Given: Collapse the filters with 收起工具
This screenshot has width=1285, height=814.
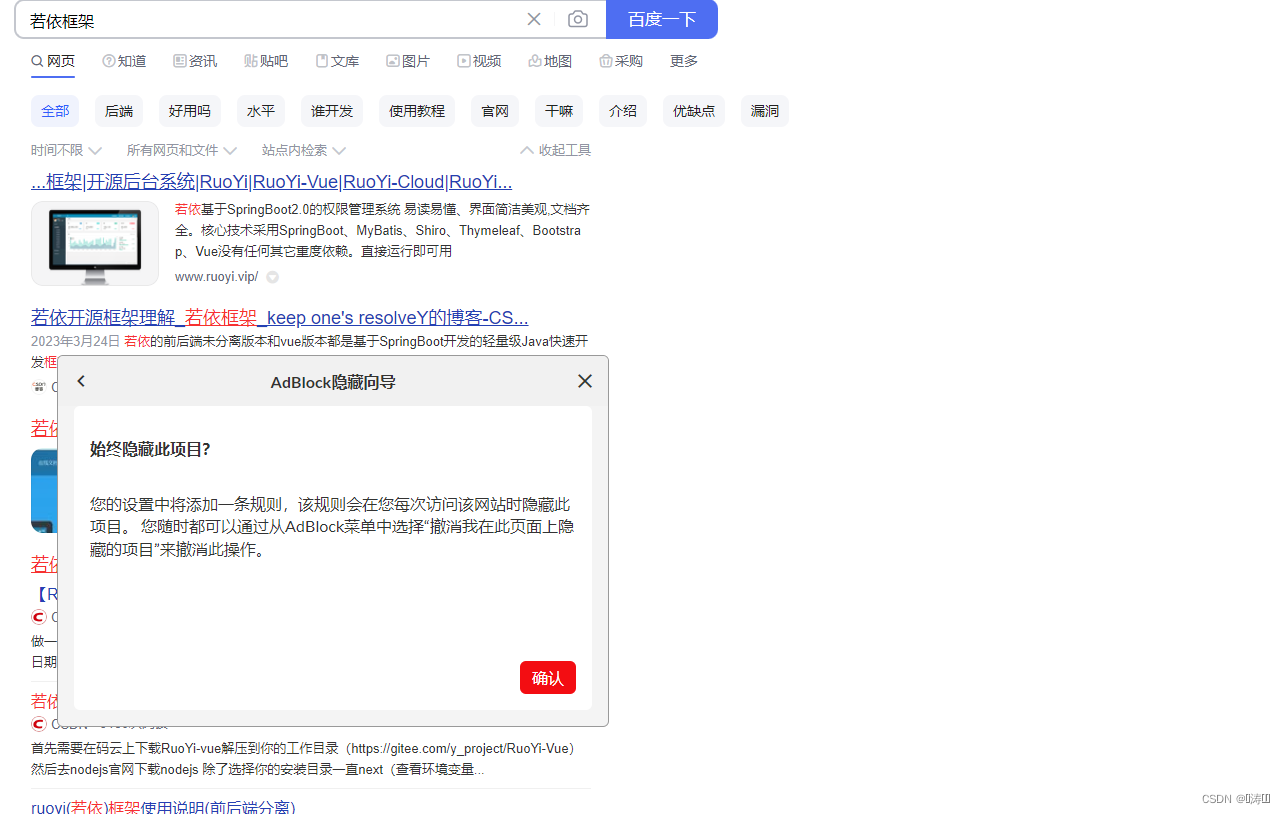Looking at the screenshot, I should click(x=556, y=150).
